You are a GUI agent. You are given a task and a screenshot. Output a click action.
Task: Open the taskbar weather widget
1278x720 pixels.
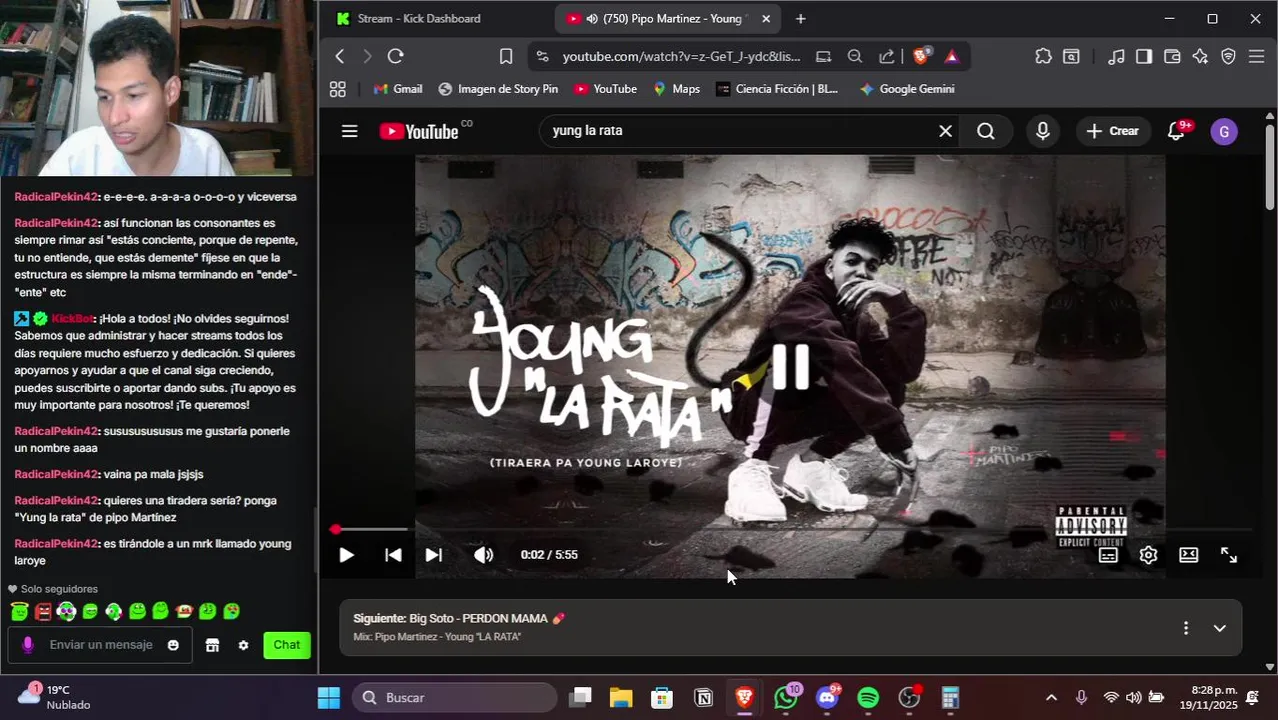(55, 697)
